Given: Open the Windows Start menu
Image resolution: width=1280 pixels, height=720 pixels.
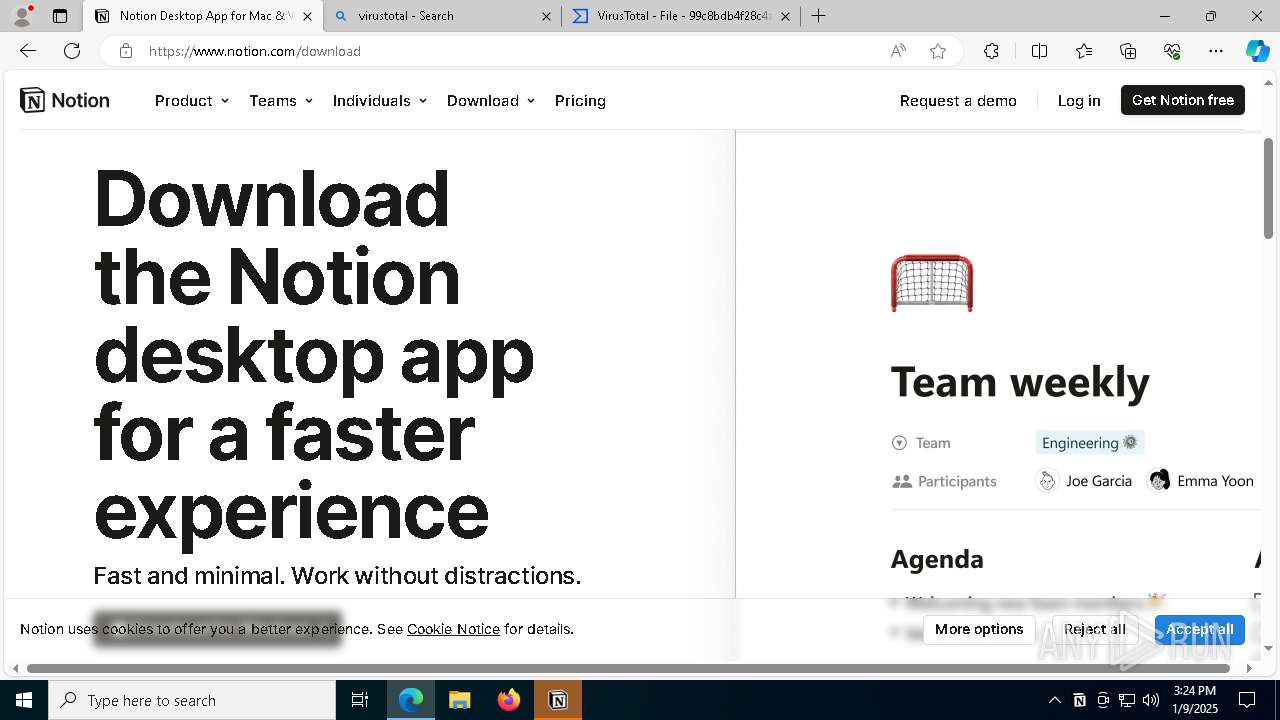Looking at the screenshot, I should pyautogui.click(x=24, y=700).
